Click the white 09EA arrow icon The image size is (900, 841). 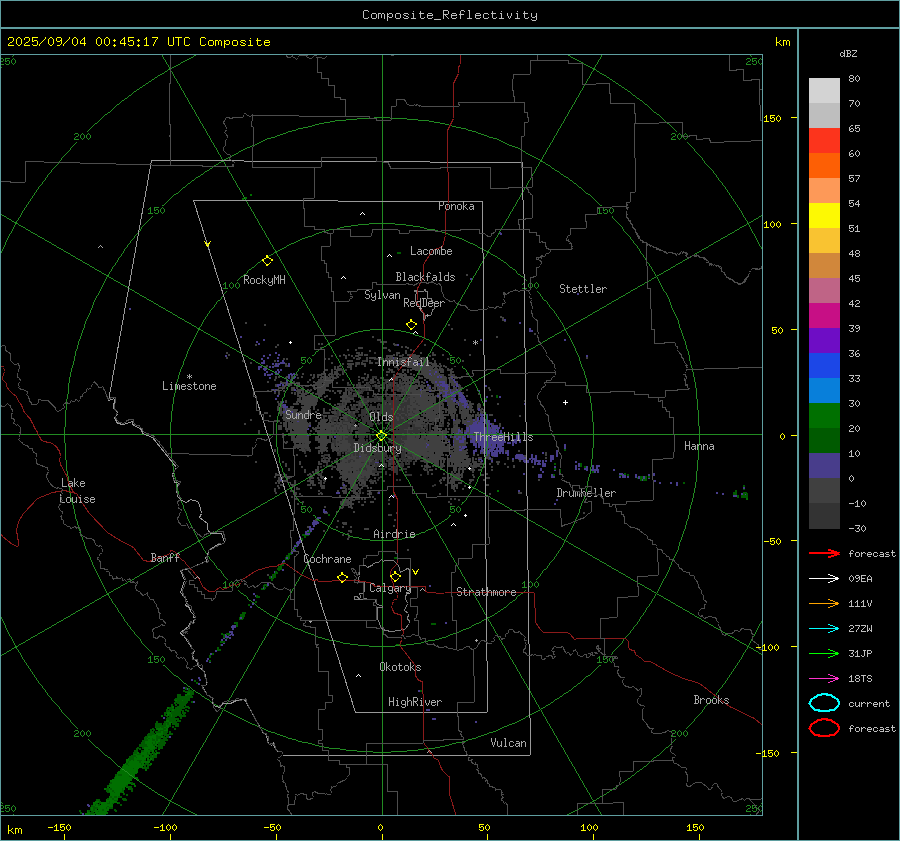click(x=824, y=578)
